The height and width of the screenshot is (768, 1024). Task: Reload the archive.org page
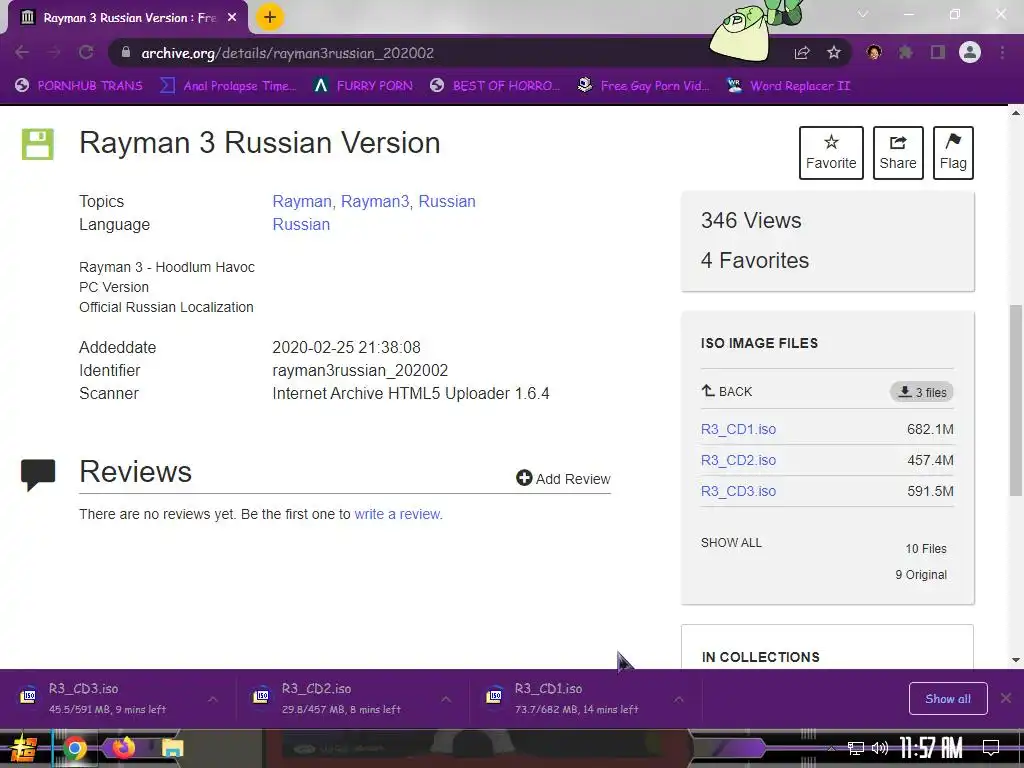[86, 52]
